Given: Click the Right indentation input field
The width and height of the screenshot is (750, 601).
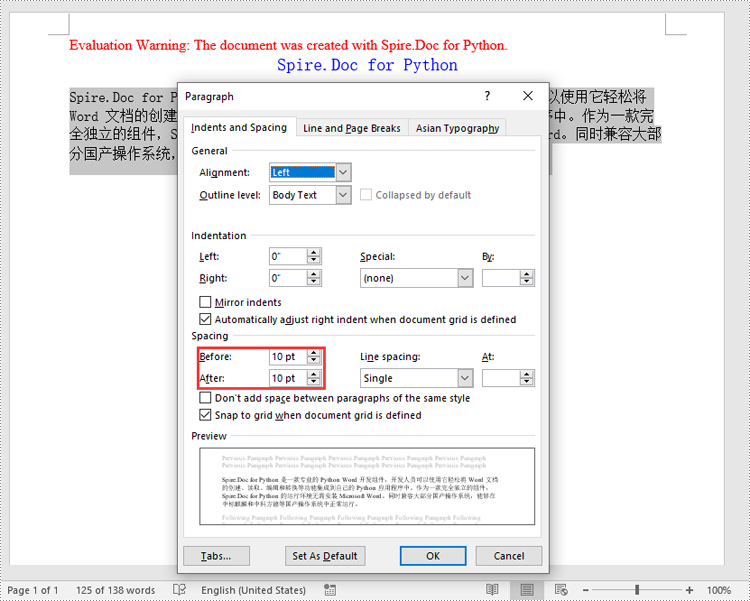Looking at the screenshot, I should point(288,278).
